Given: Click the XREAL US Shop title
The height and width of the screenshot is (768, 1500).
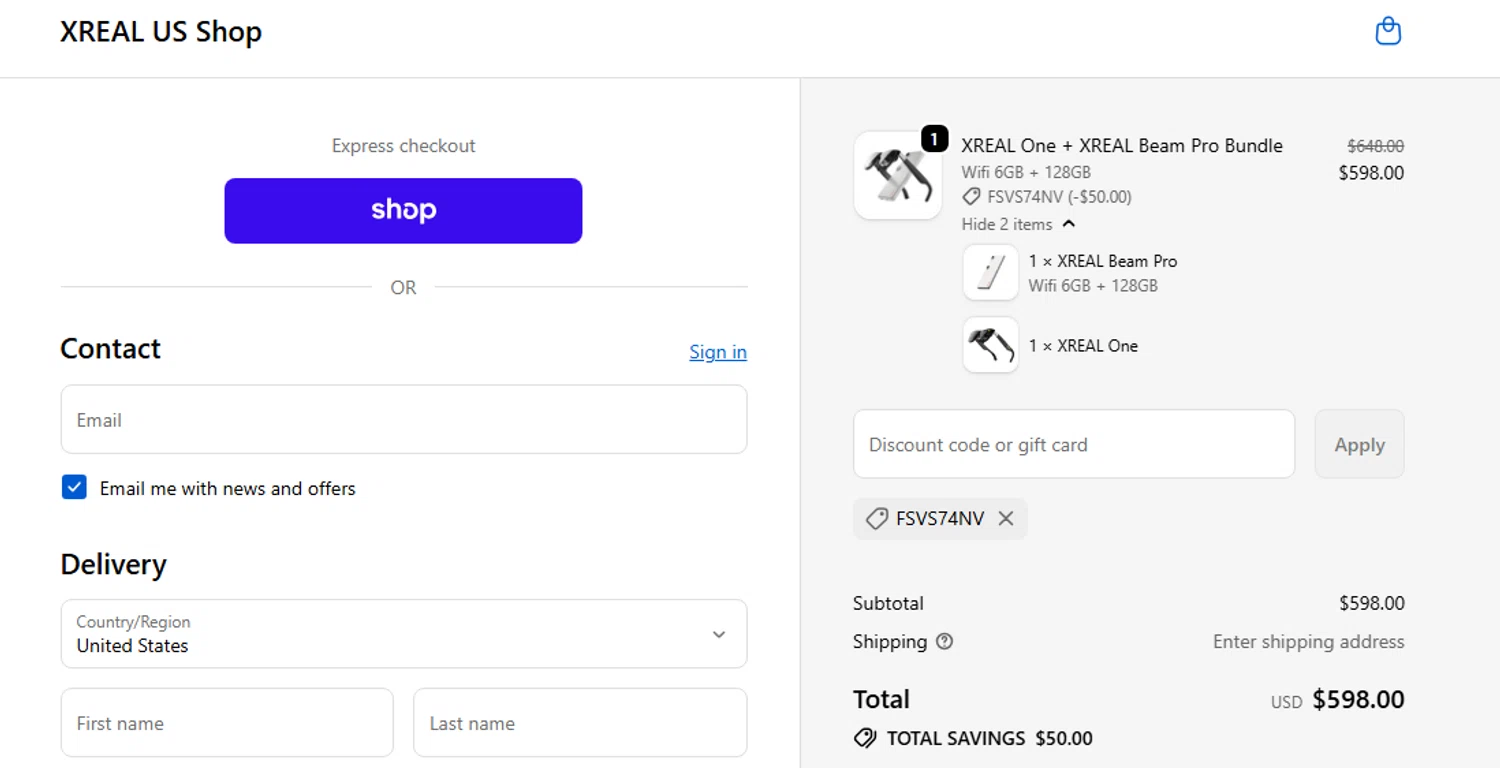Looking at the screenshot, I should [161, 32].
